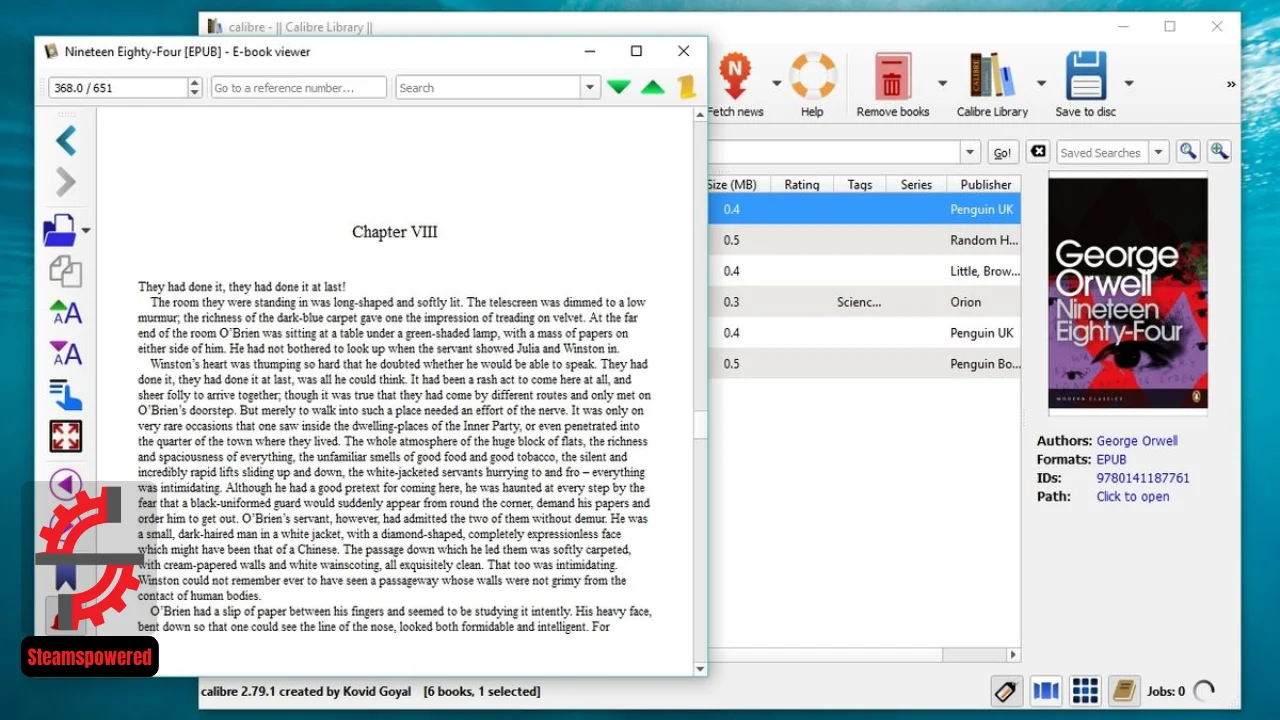Decrease the font size in the viewer
The image size is (1280, 720).
[x=66, y=353]
